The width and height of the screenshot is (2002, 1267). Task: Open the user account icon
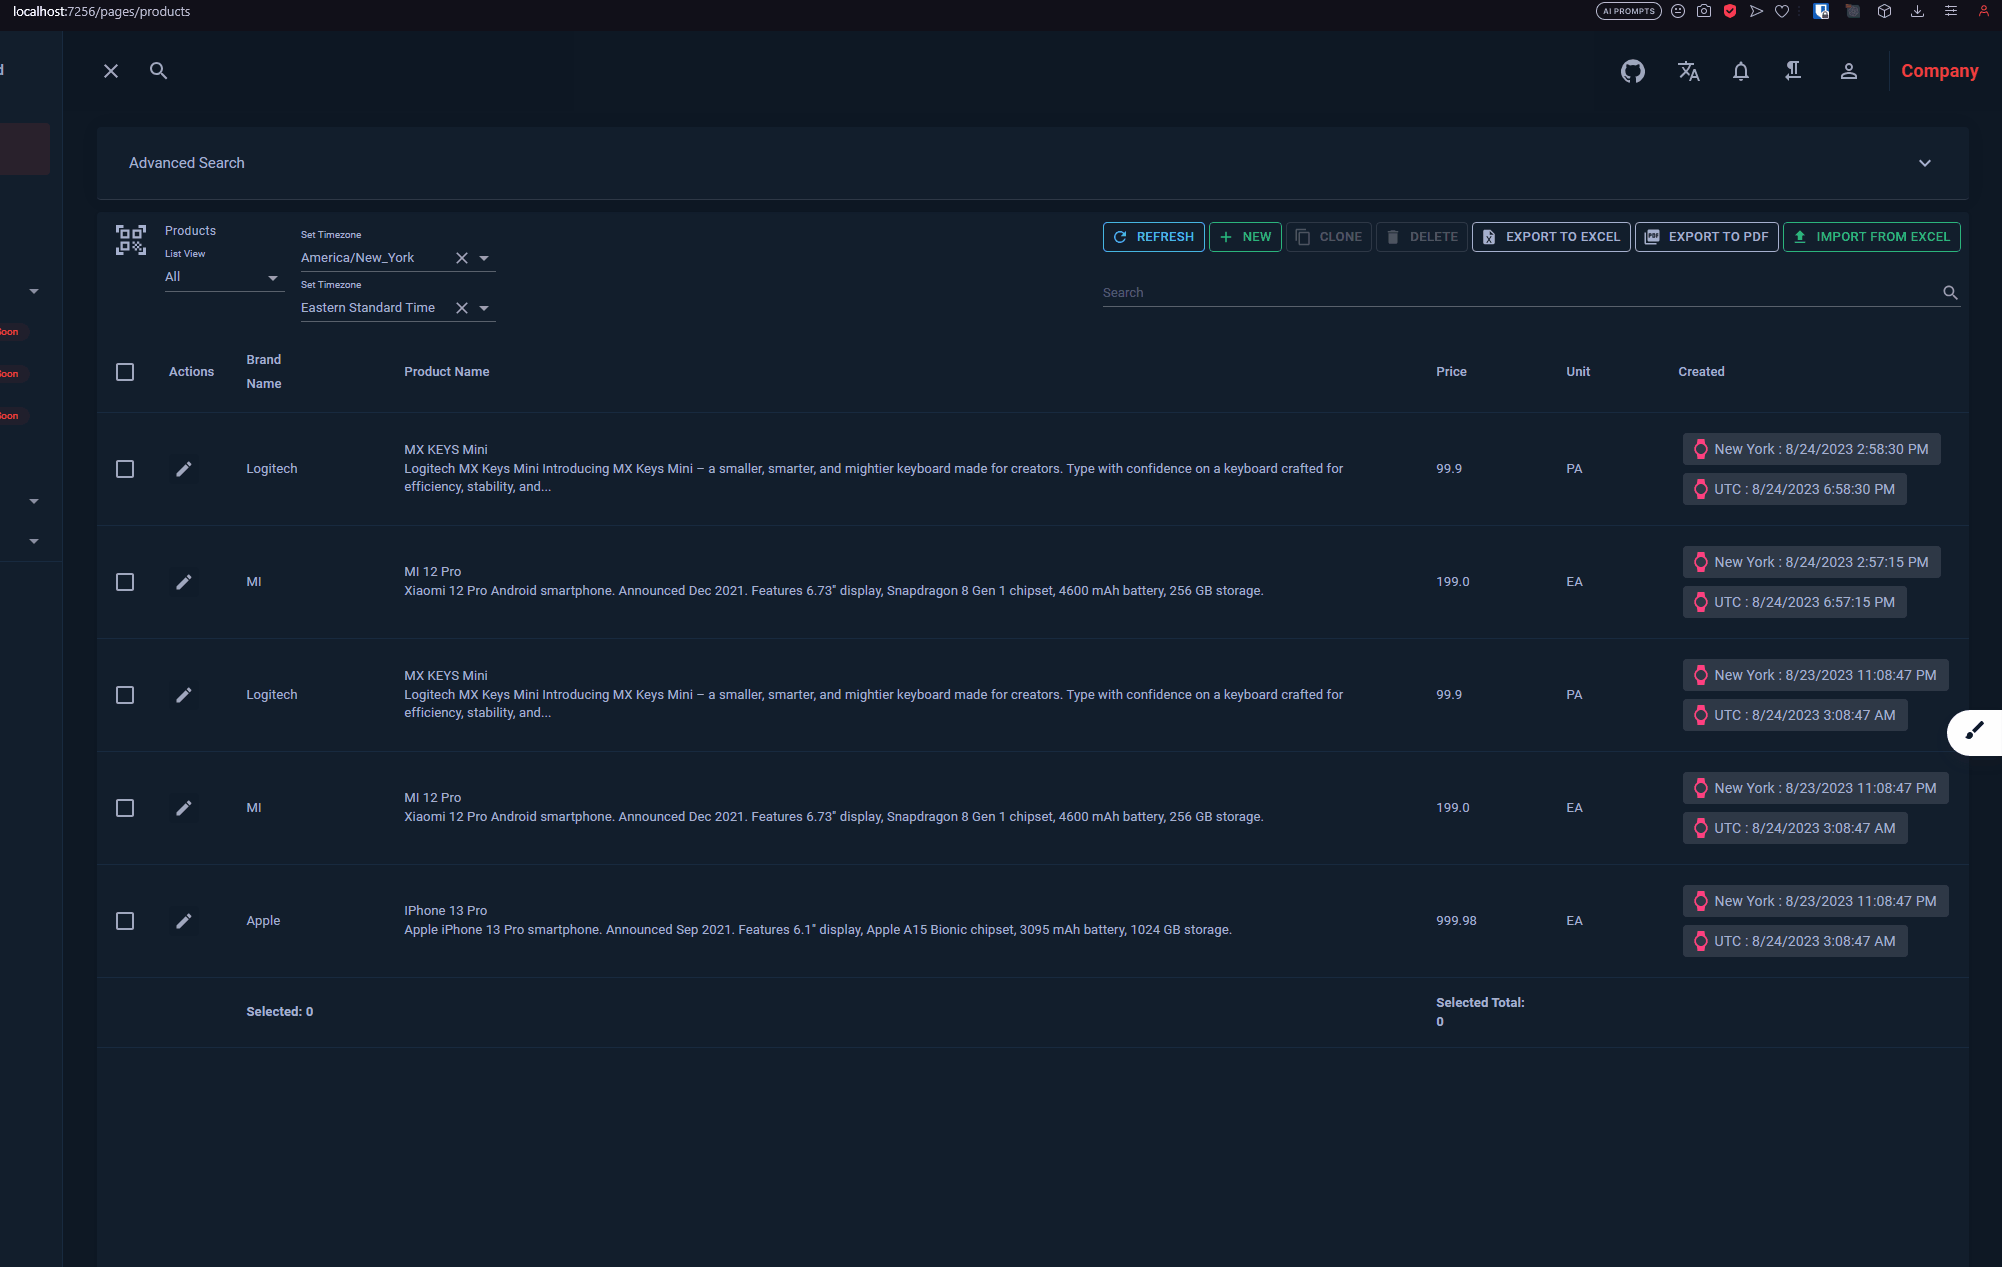coord(1849,71)
